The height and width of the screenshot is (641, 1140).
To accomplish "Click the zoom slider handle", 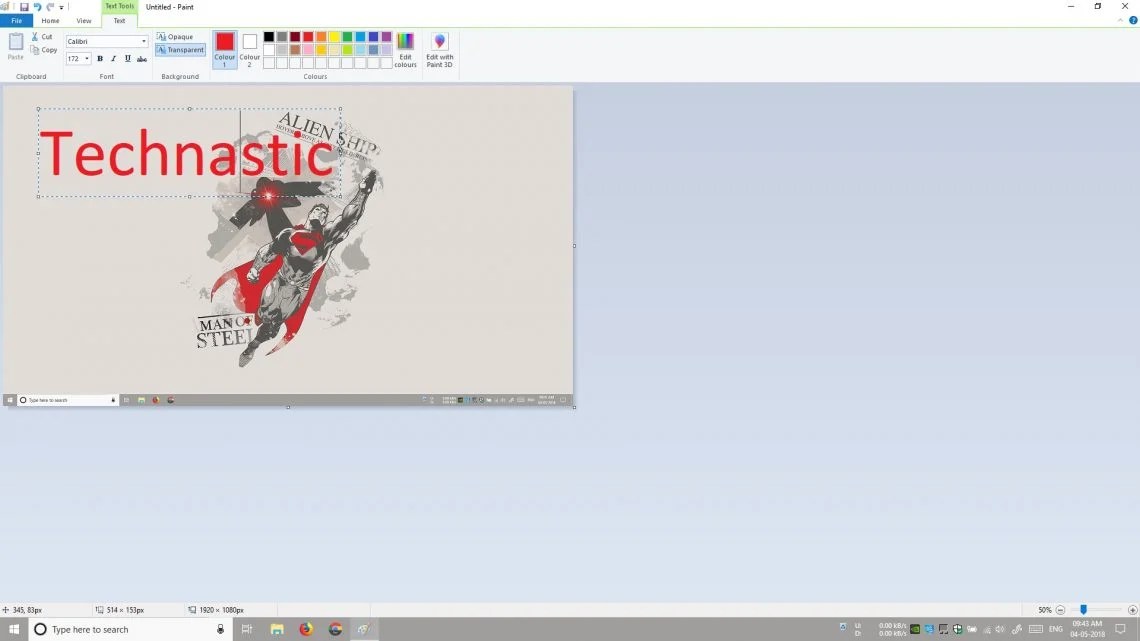I will click(1083, 610).
